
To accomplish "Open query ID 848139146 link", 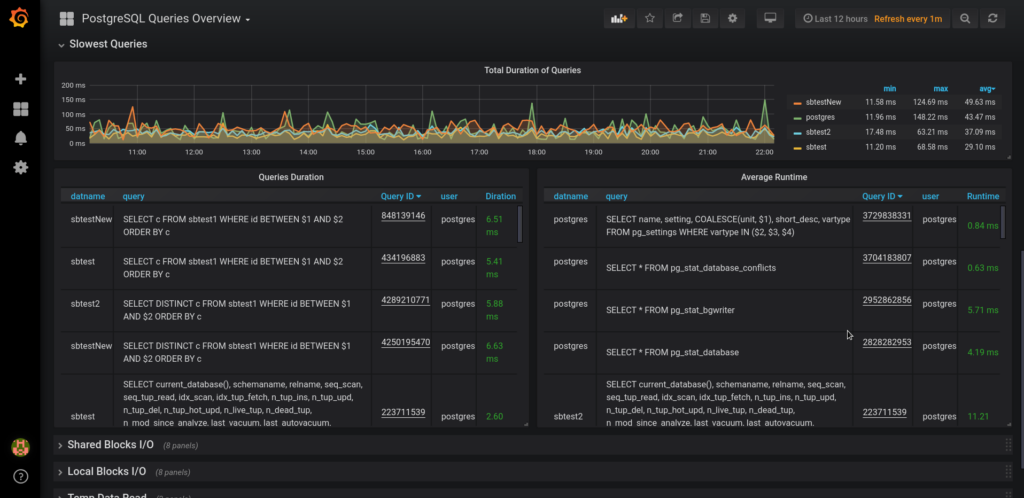I will (x=403, y=215).
